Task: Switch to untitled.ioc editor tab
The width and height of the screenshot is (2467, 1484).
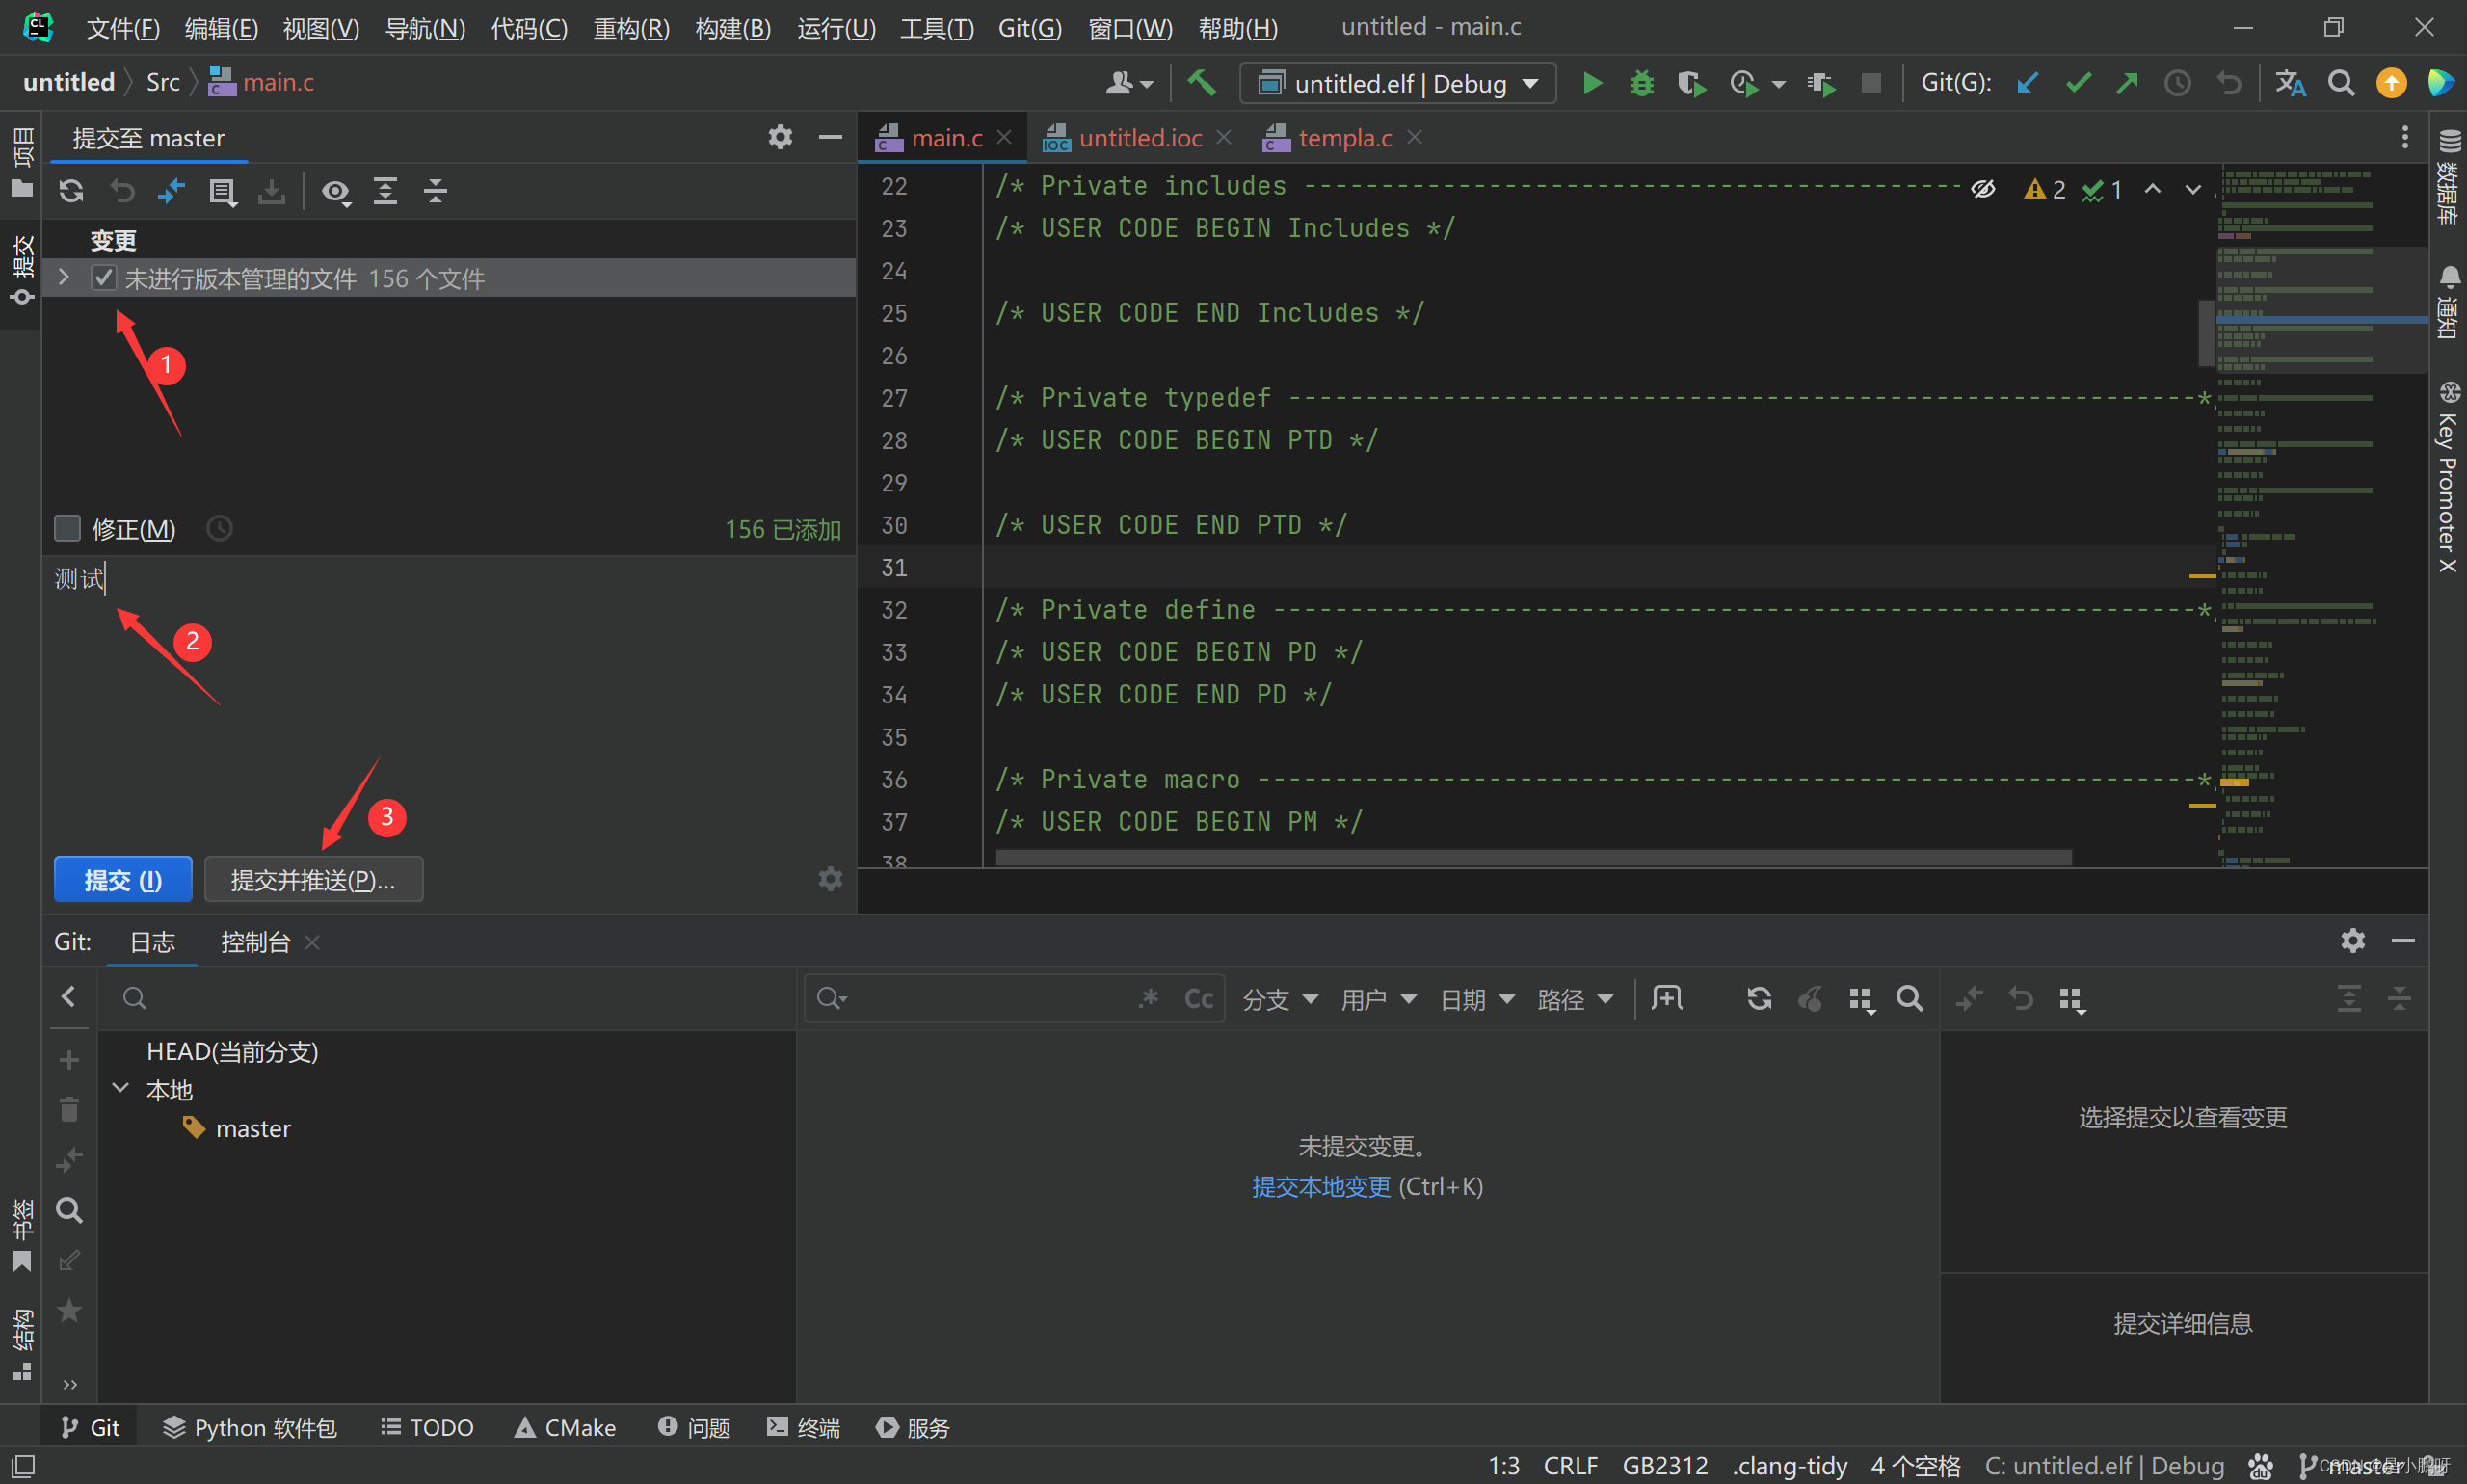Action: 1140,138
